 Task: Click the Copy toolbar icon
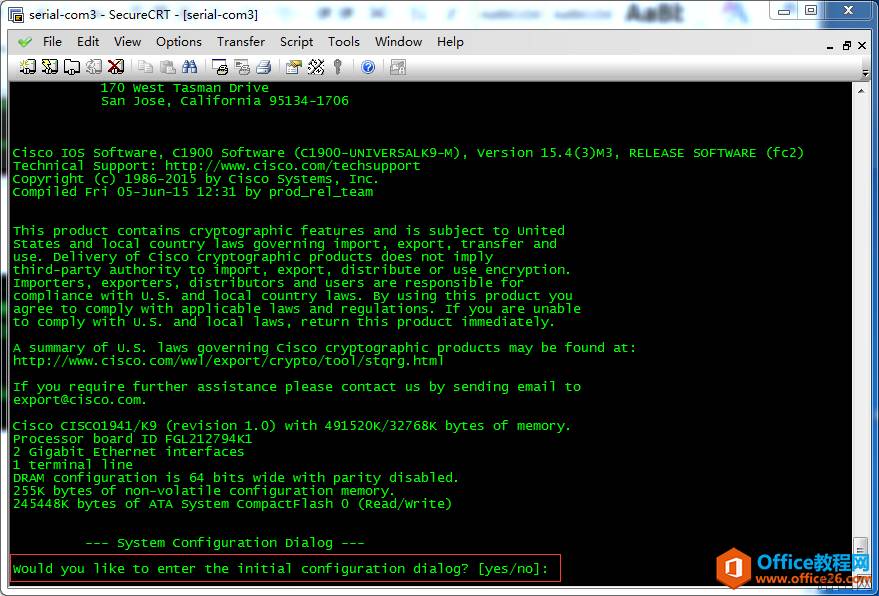(146, 67)
